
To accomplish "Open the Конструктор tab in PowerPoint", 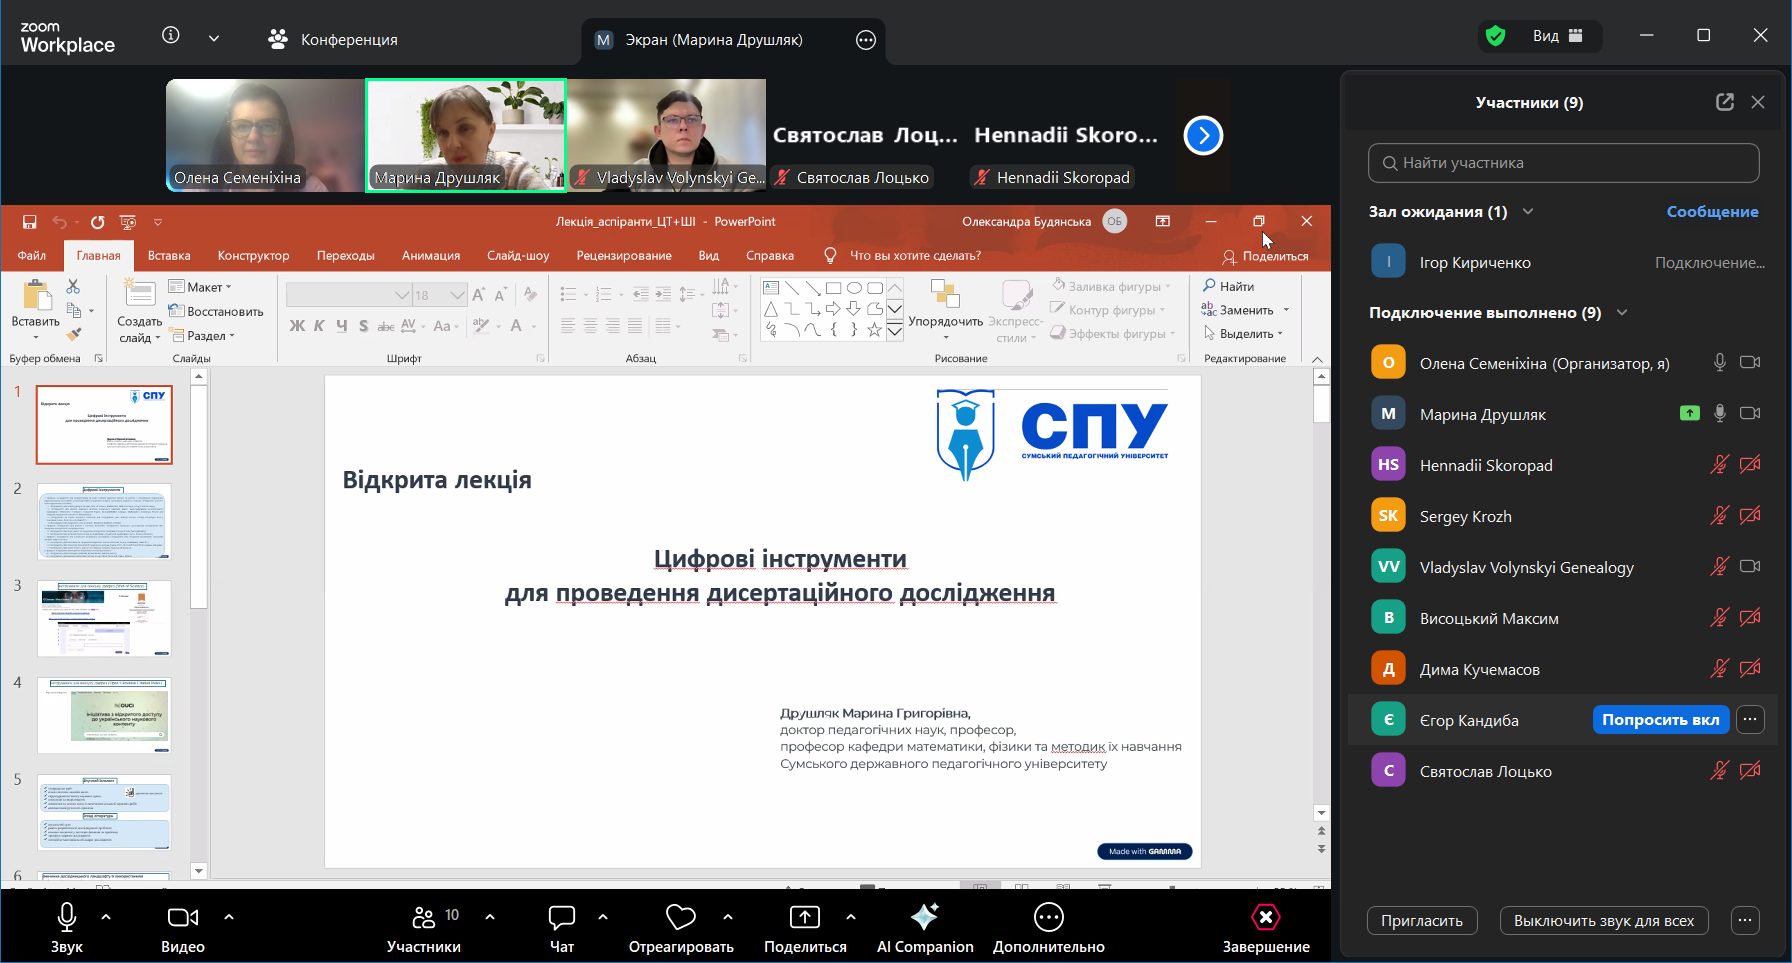I will tap(253, 255).
